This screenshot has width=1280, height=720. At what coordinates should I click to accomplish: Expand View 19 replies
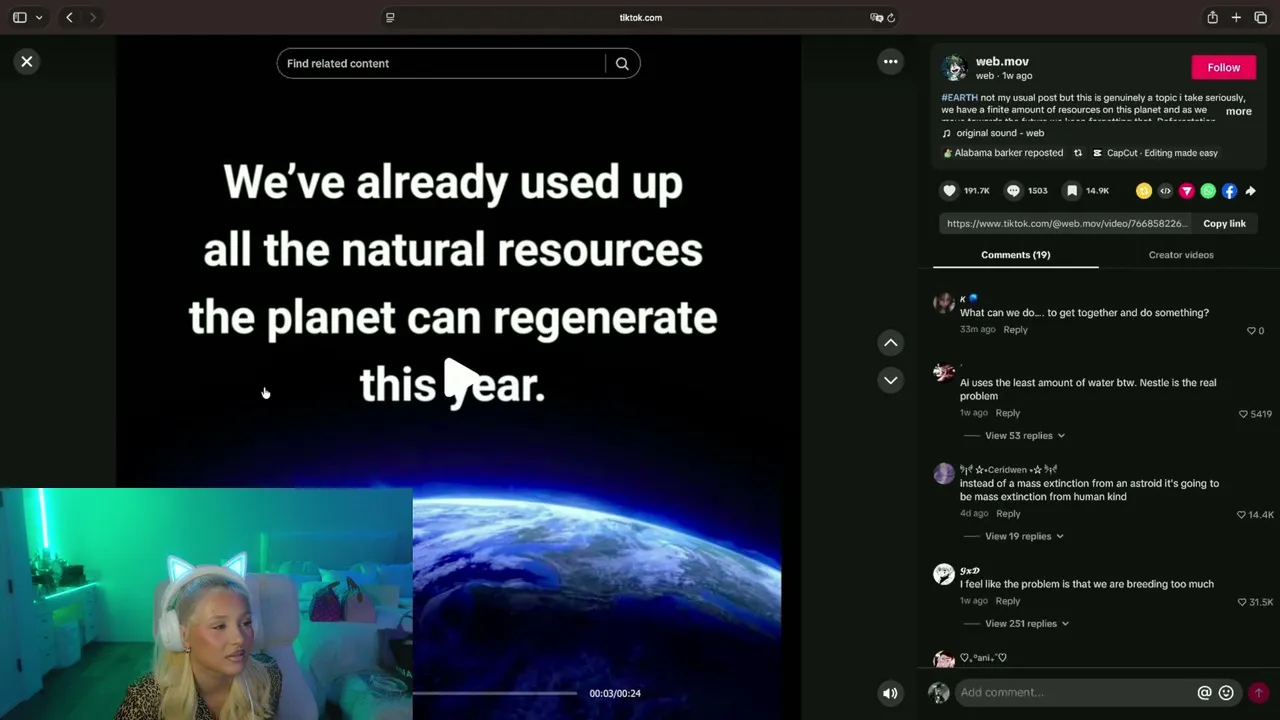1025,537
